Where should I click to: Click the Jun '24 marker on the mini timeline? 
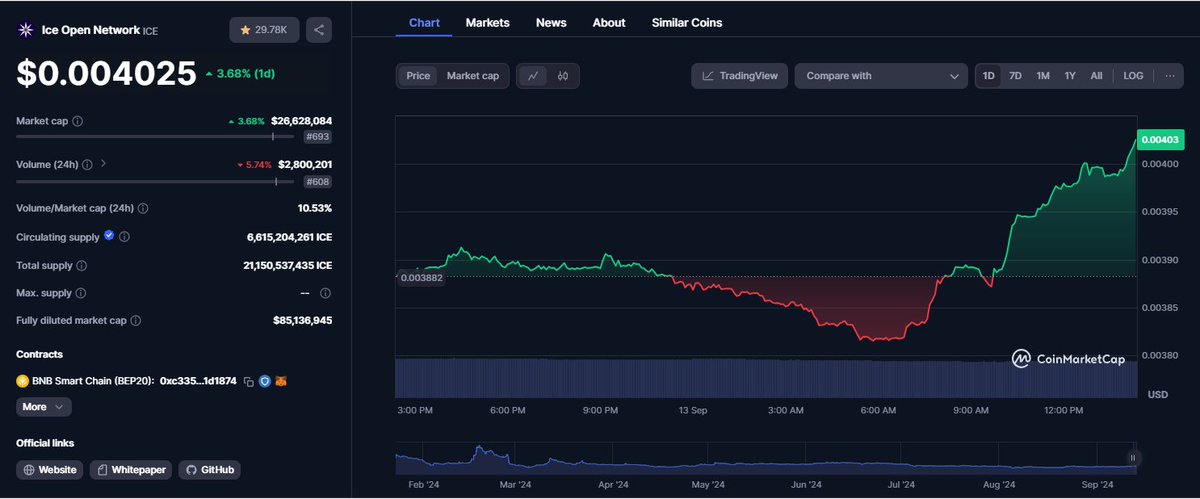tap(806, 485)
